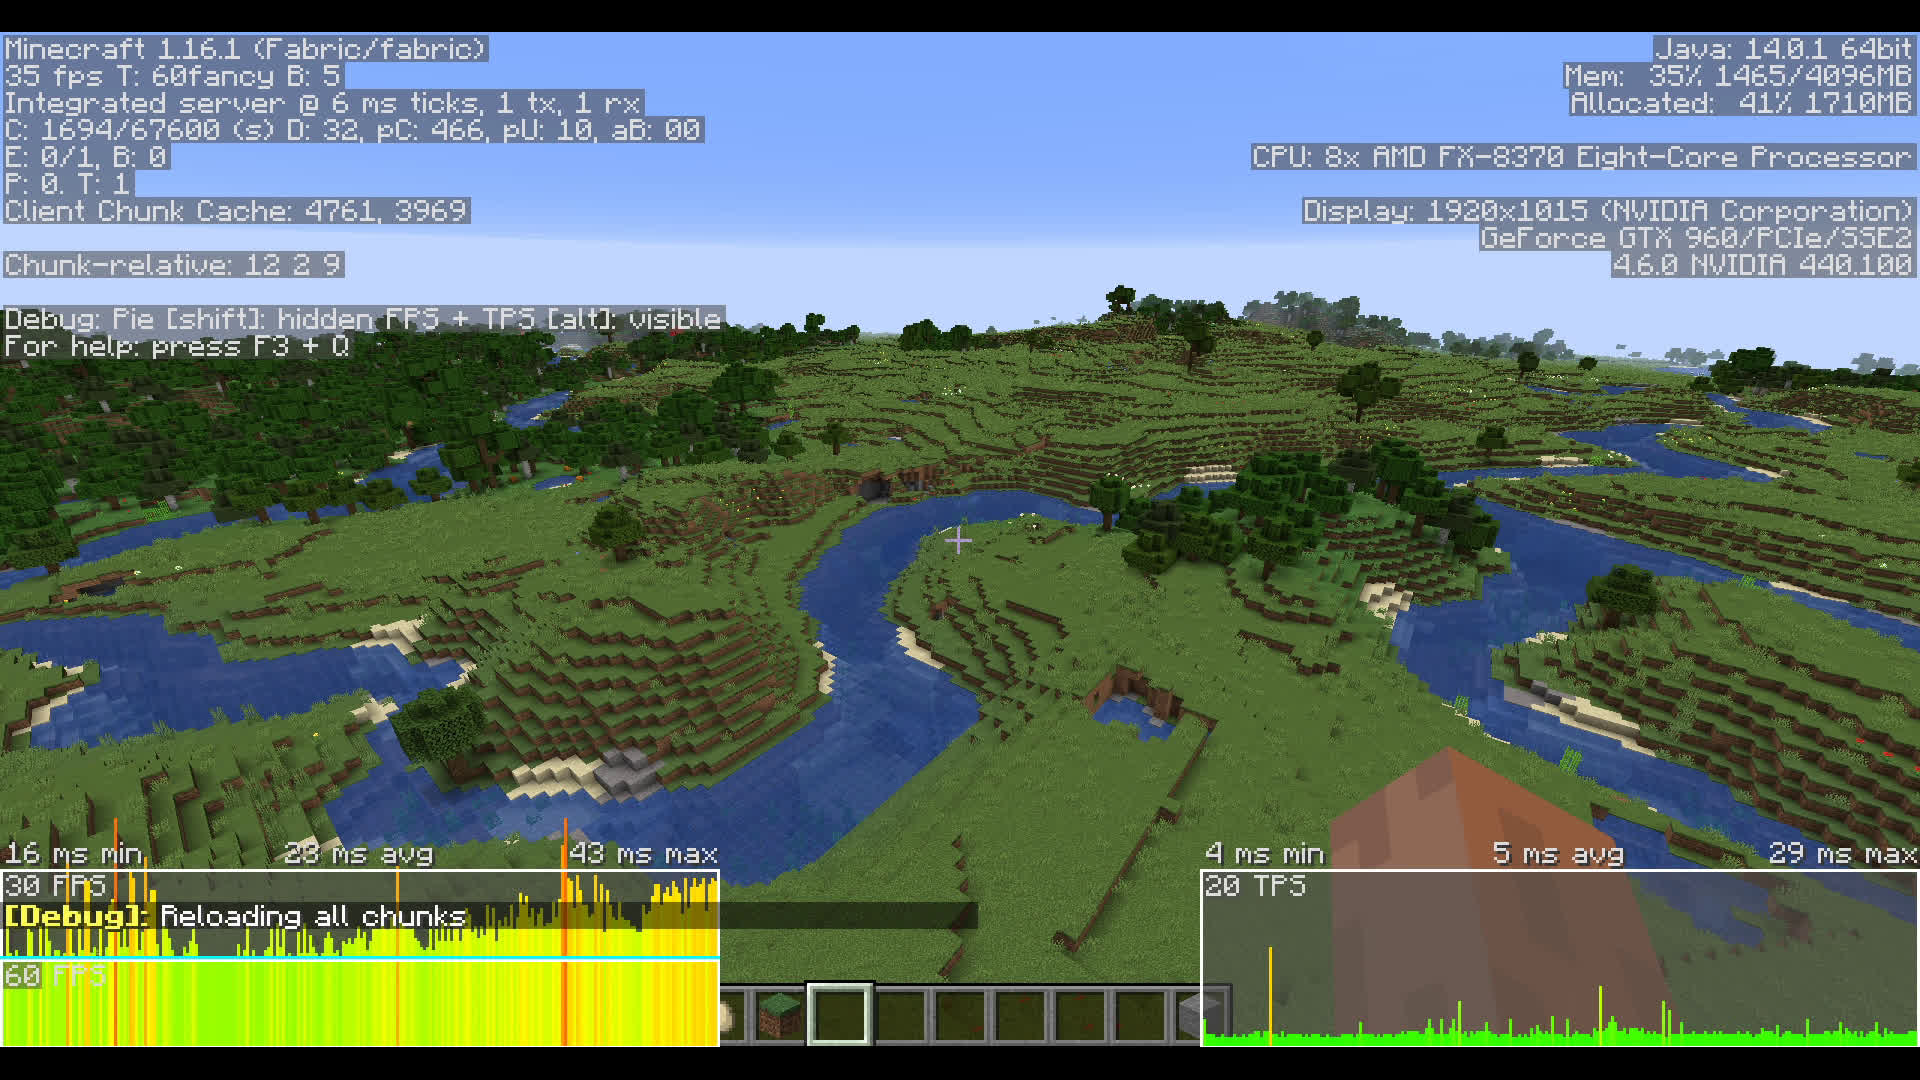Click the yellow FPS frame-time graph

[360, 1005]
